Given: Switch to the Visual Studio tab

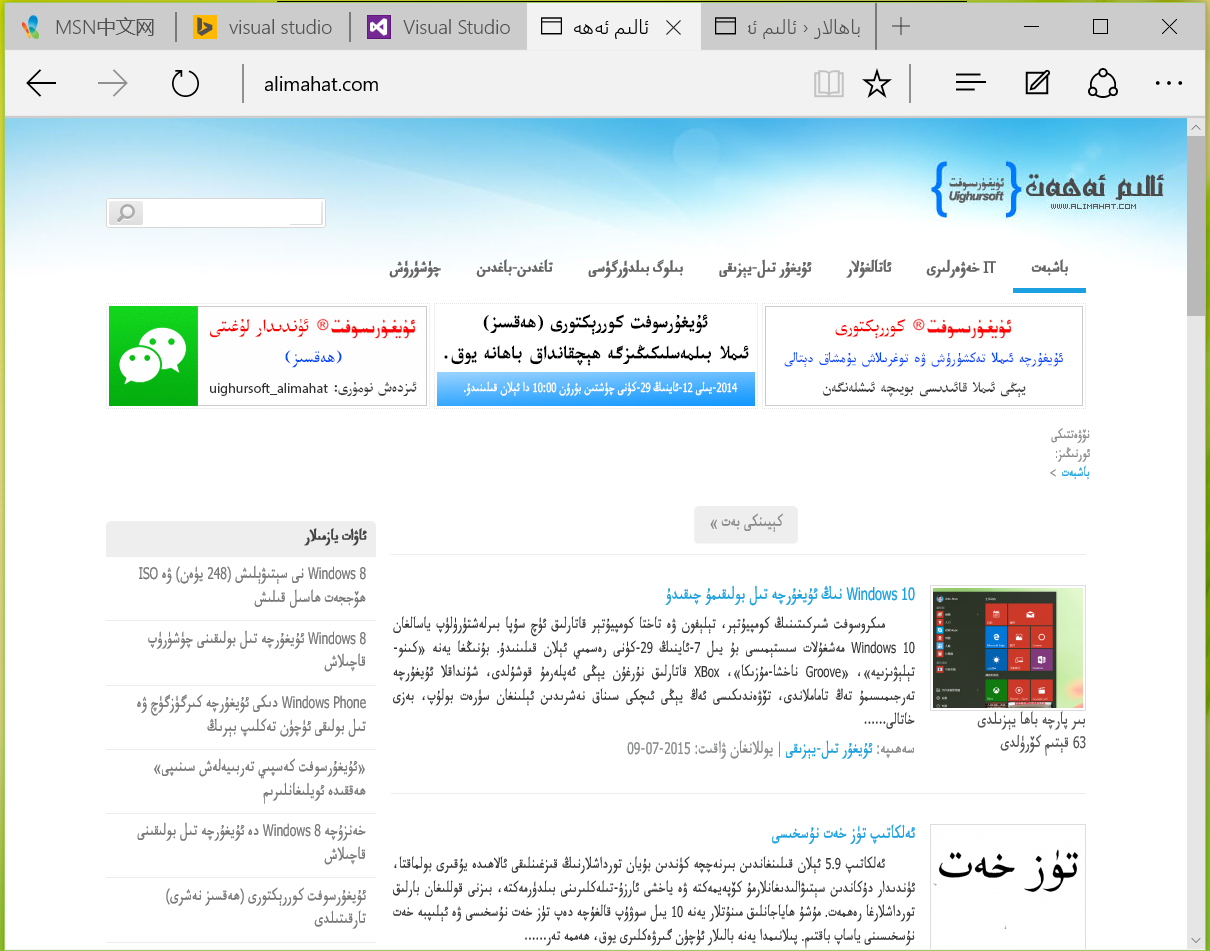Looking at the screenshot, I should click(438, 27).
